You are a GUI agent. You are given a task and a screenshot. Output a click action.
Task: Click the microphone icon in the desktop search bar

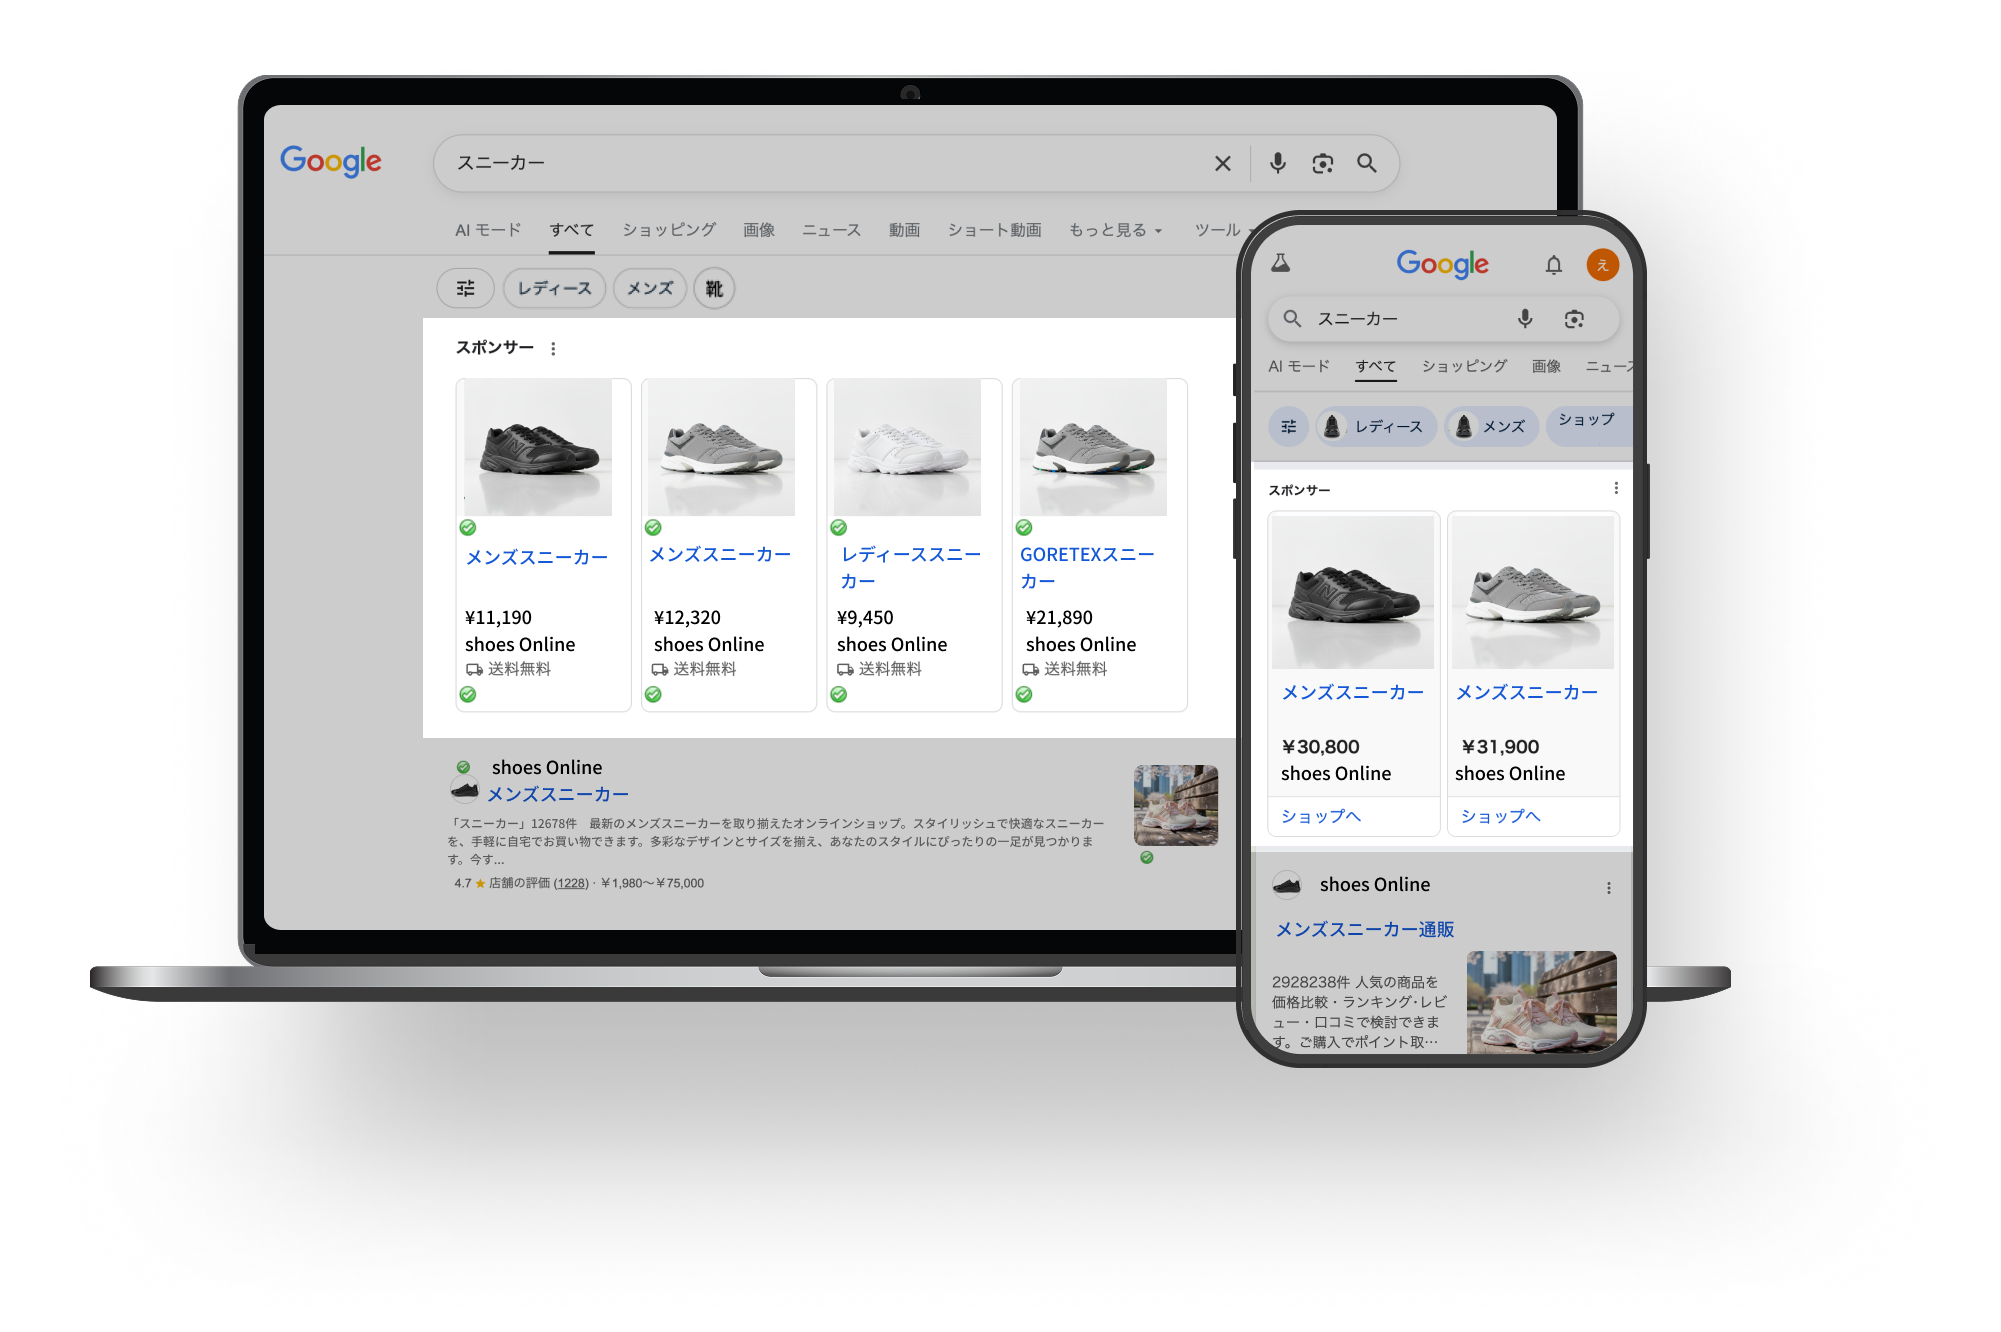(x=1277, y=162)
